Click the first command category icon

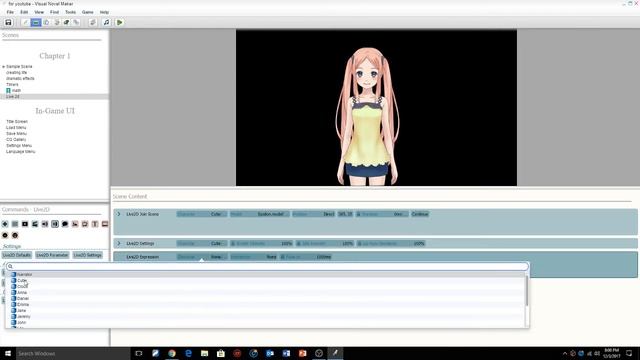[5, 224]
